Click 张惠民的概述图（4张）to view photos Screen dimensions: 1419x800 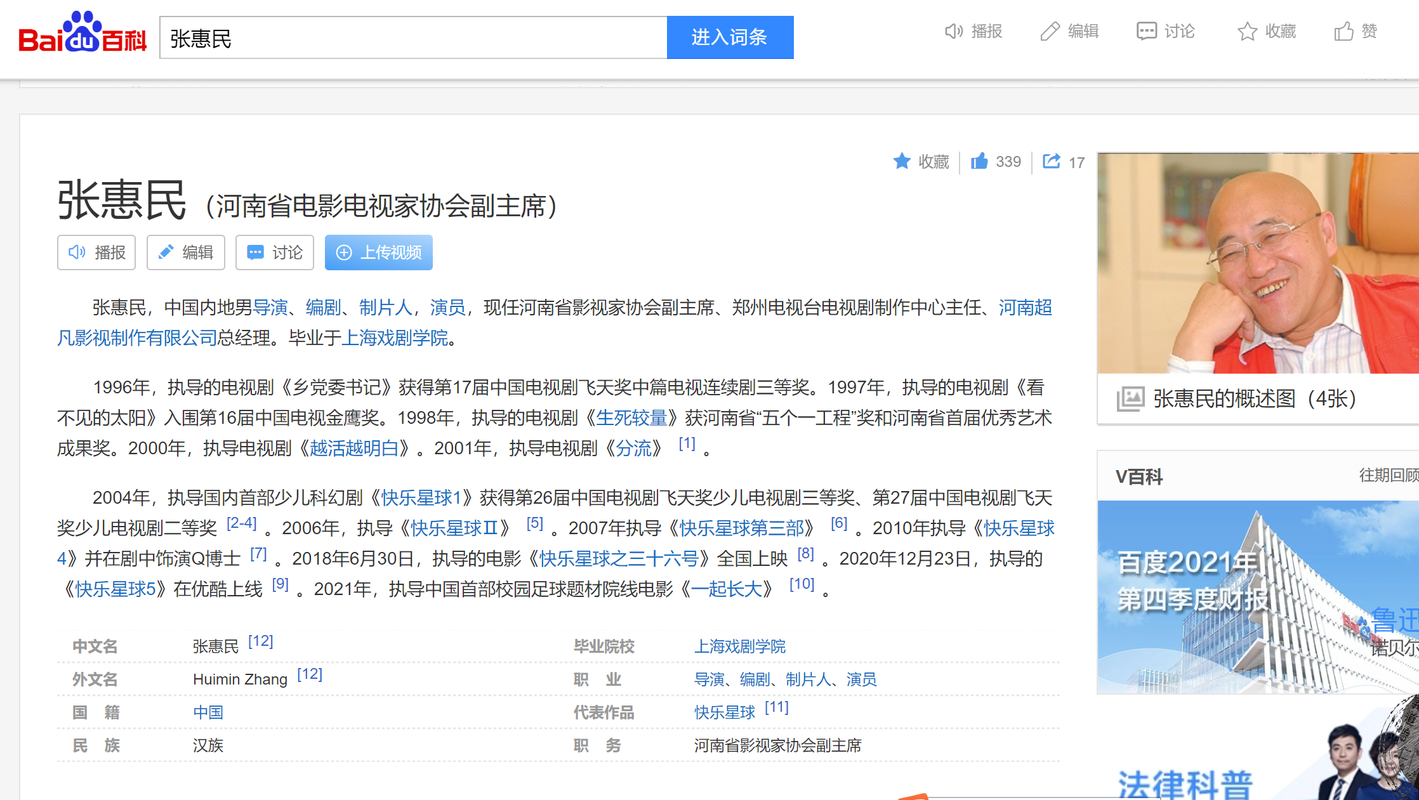tap(1235, 398)
